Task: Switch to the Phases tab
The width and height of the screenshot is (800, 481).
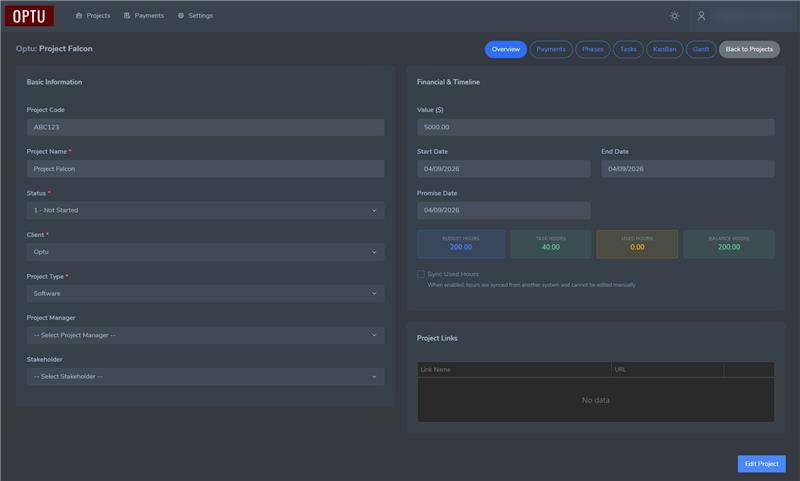Action: pos(593,49)
